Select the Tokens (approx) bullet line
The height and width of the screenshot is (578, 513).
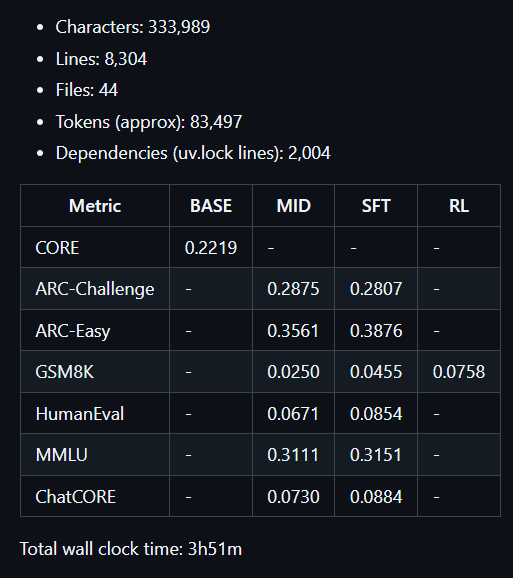pyautogui.click(x=149, y=122)
